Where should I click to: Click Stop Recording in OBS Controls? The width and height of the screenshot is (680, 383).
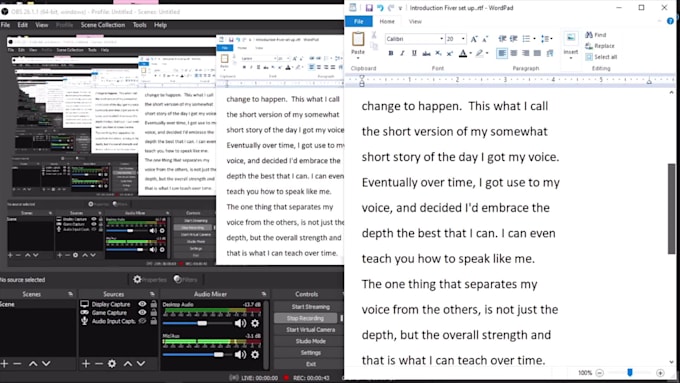tap(305, 318)
